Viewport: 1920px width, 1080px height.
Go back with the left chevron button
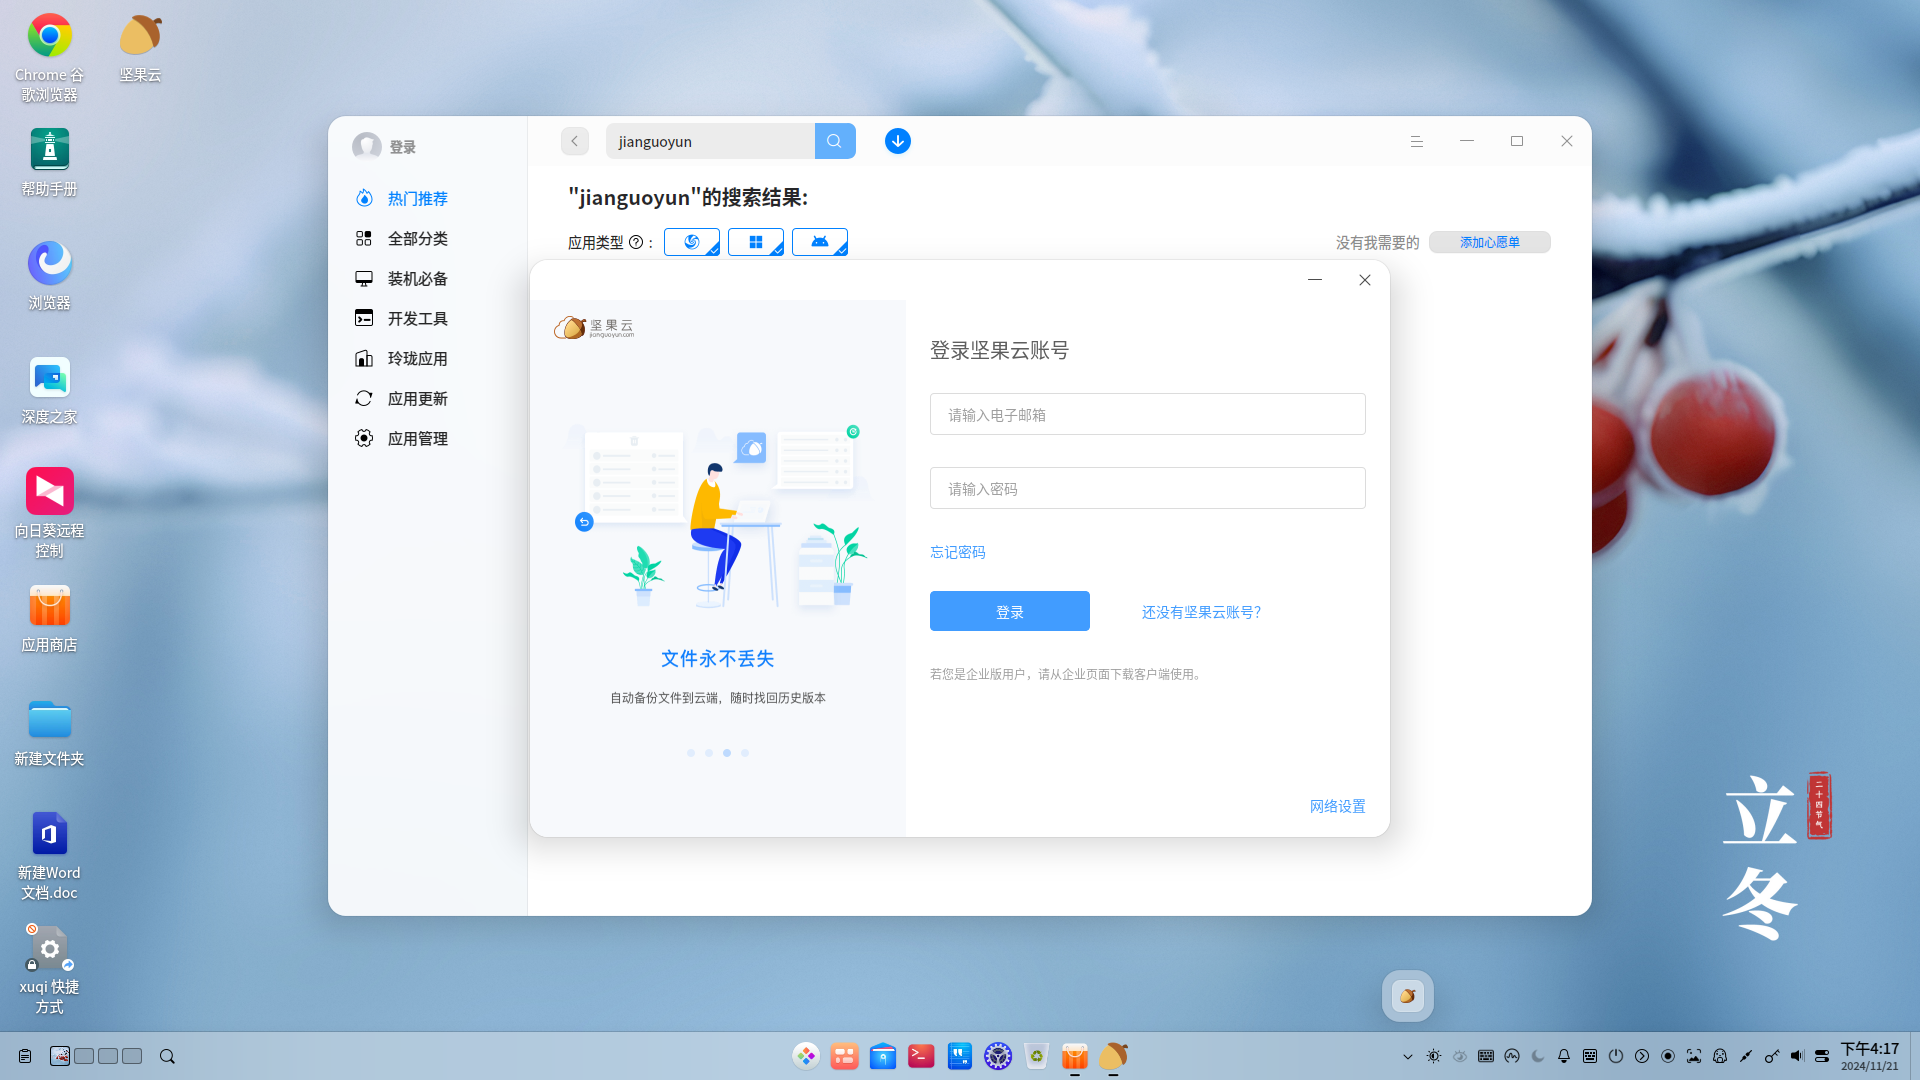(575, 141)
